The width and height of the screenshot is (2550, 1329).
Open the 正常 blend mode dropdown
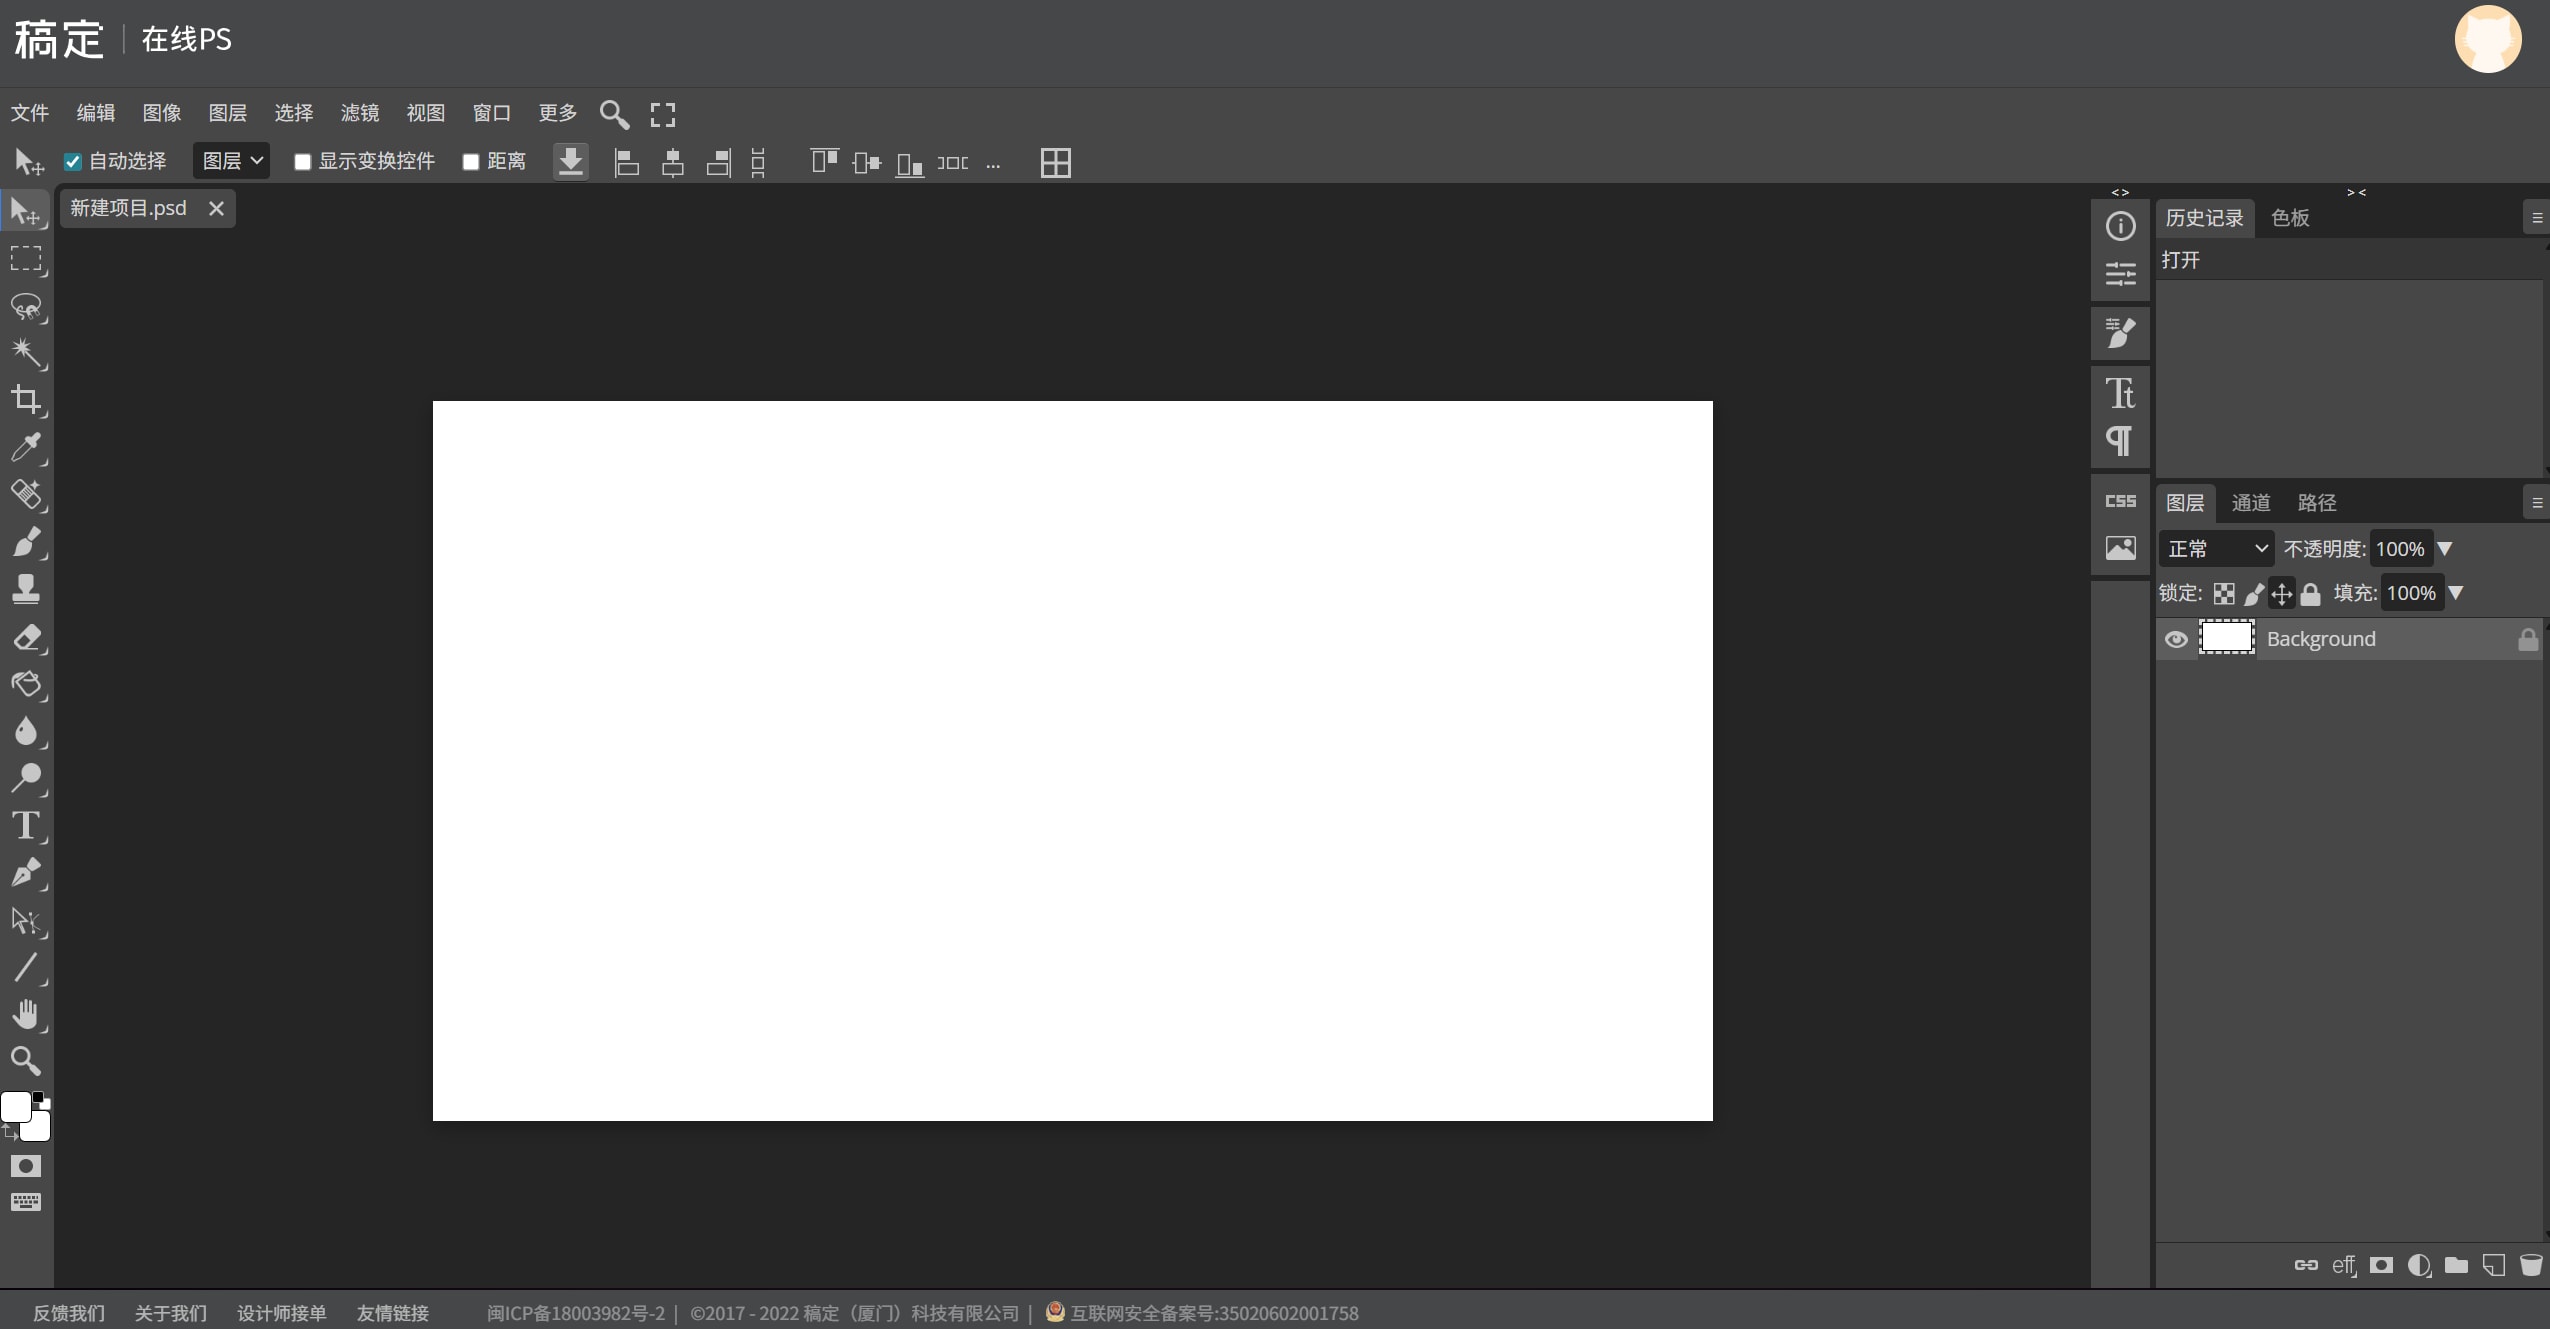2216,549
